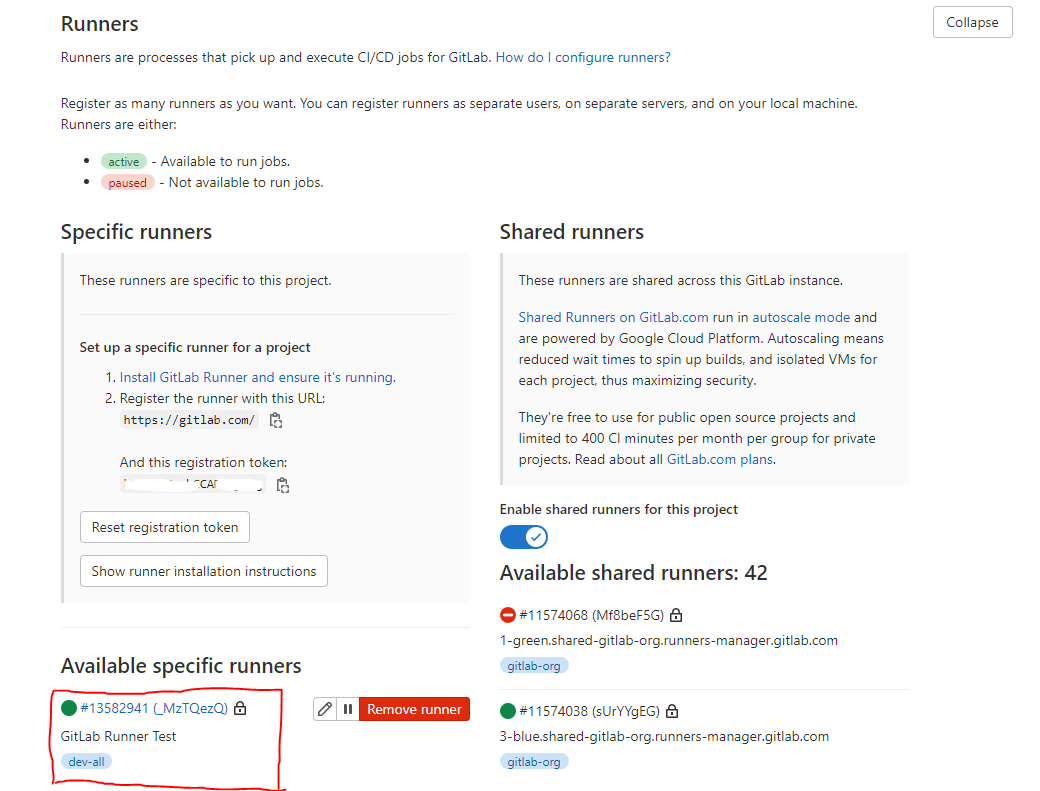Collapse the Runners section
1040x791 pixels.
[x=972, y=23]
